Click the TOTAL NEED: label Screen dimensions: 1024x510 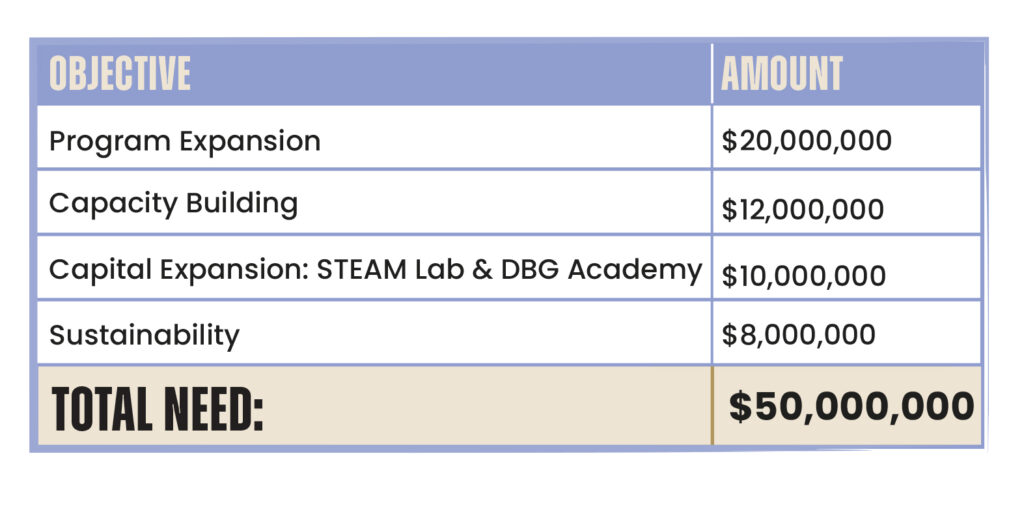pyautogui.click(x=157, y=408)
